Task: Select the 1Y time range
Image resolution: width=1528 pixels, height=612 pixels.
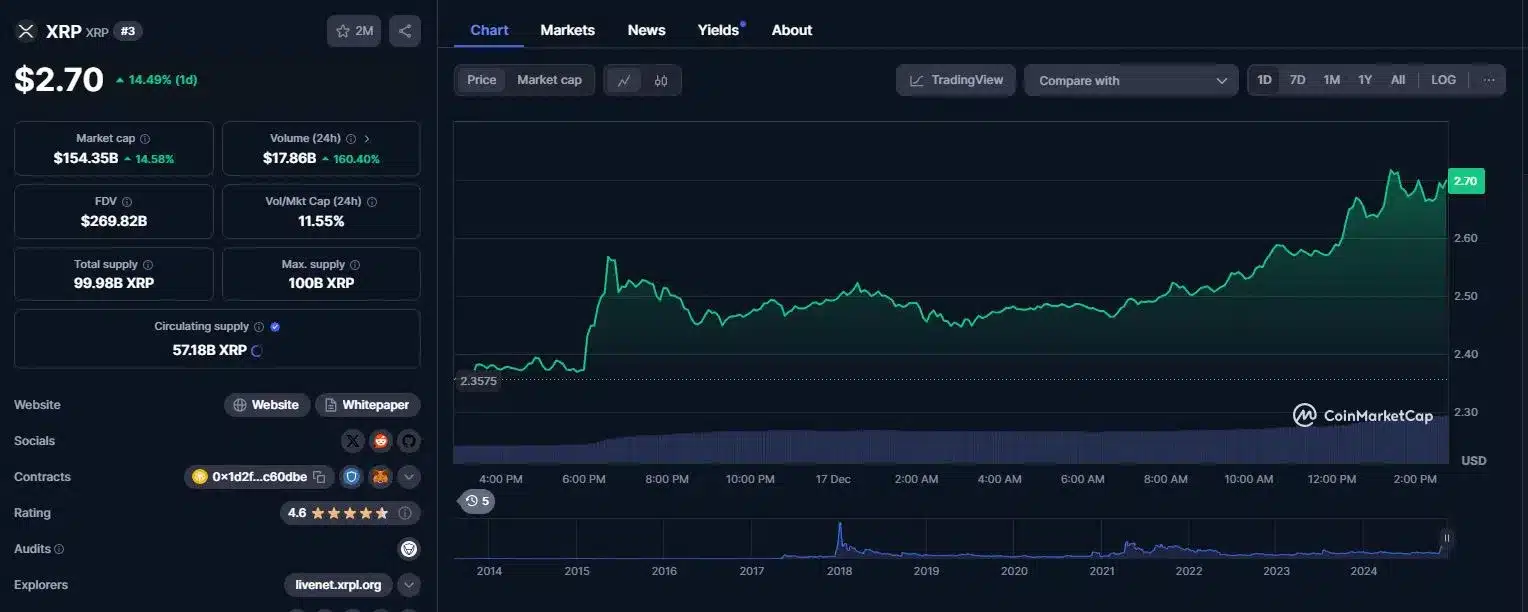Action: pos(1365,80)
